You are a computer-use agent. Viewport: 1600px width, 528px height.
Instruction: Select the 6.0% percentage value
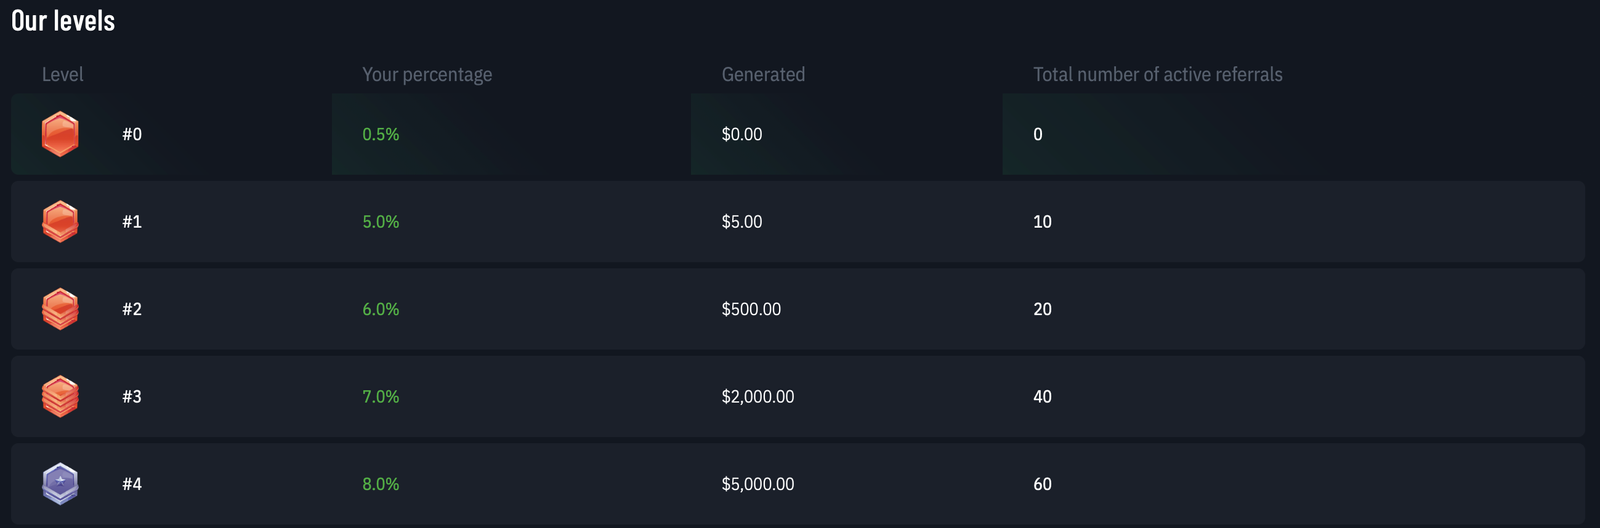click(380, 309)
